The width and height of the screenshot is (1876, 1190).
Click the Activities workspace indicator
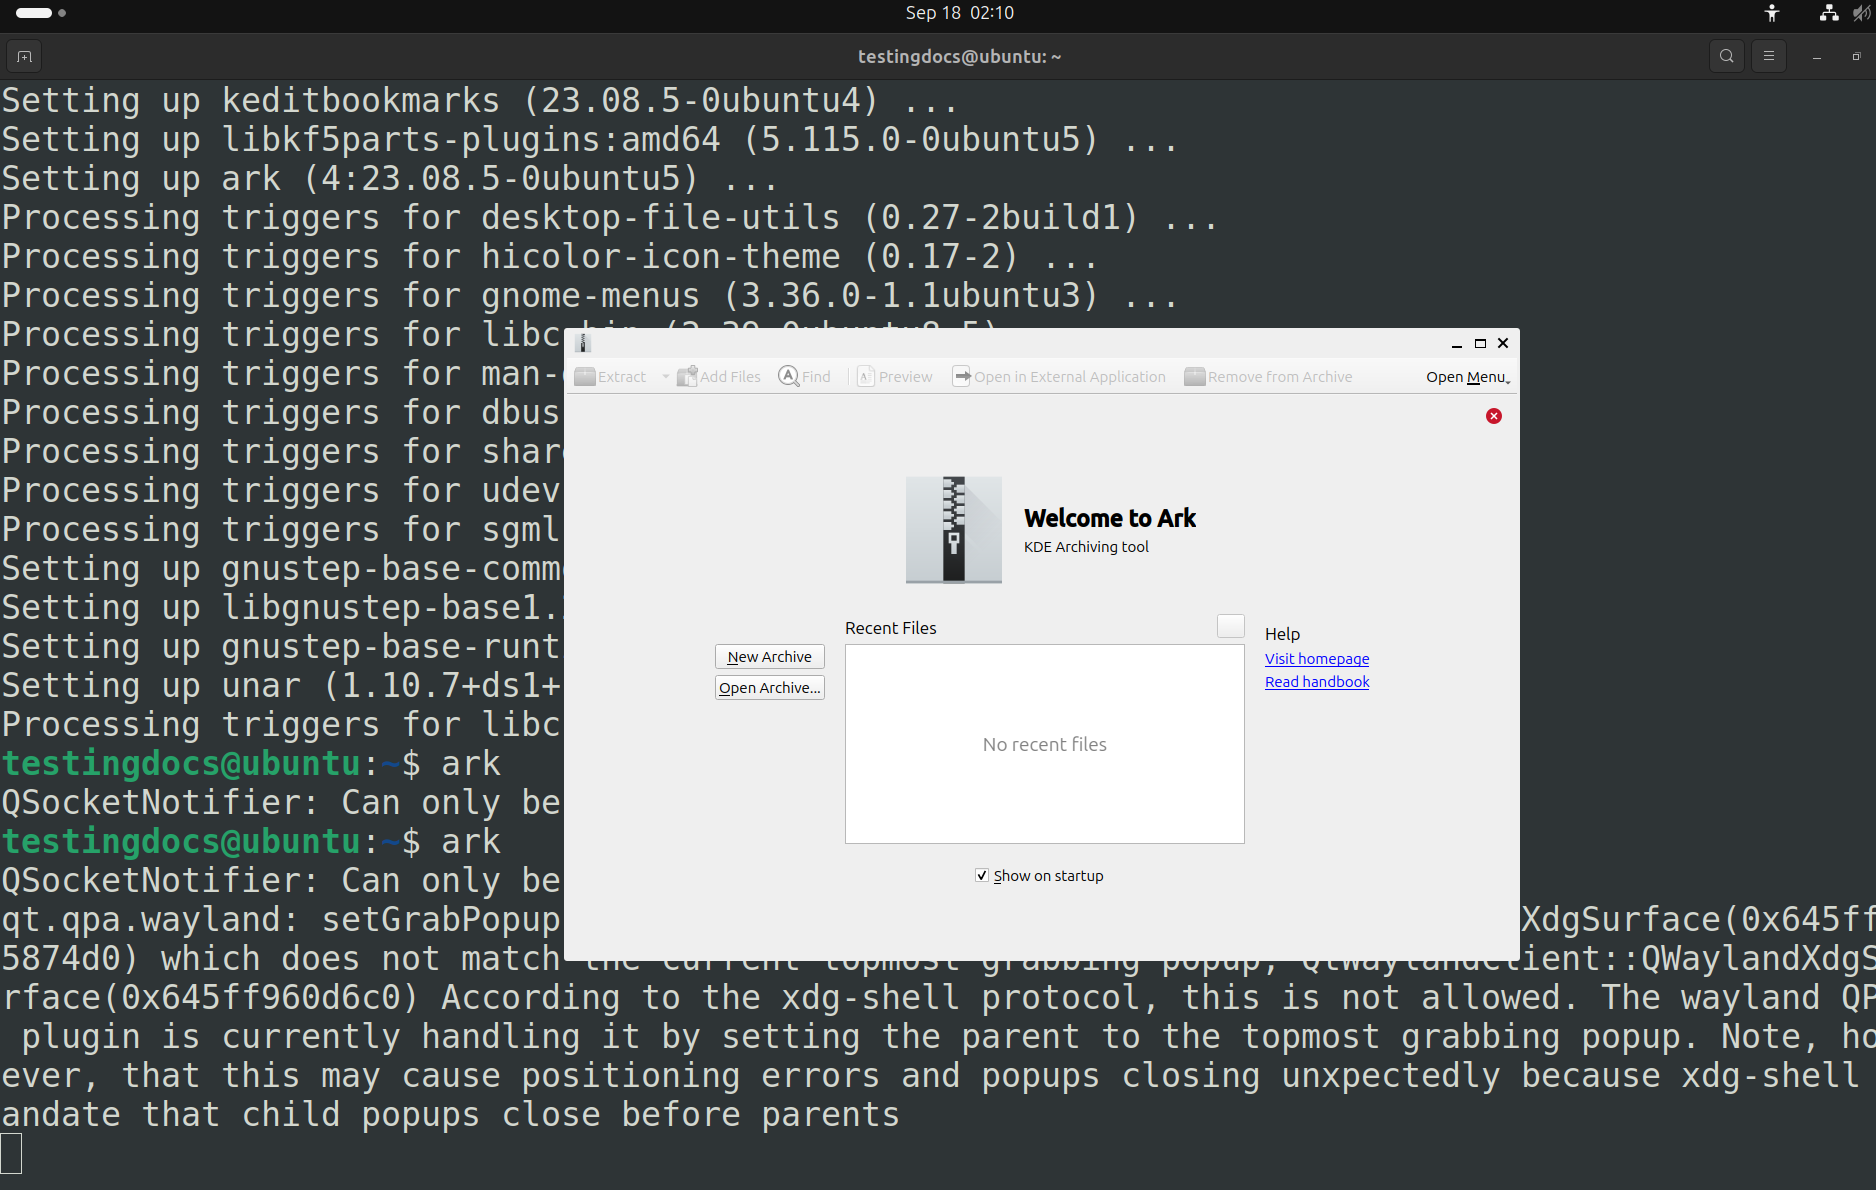coord(41,13)
